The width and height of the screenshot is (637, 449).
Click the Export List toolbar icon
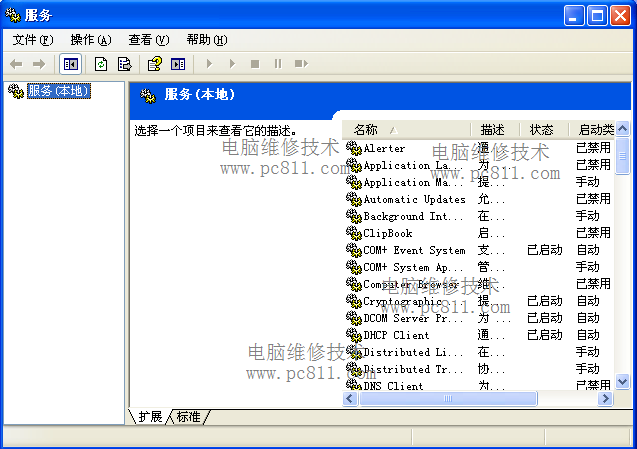click(124, 64)
